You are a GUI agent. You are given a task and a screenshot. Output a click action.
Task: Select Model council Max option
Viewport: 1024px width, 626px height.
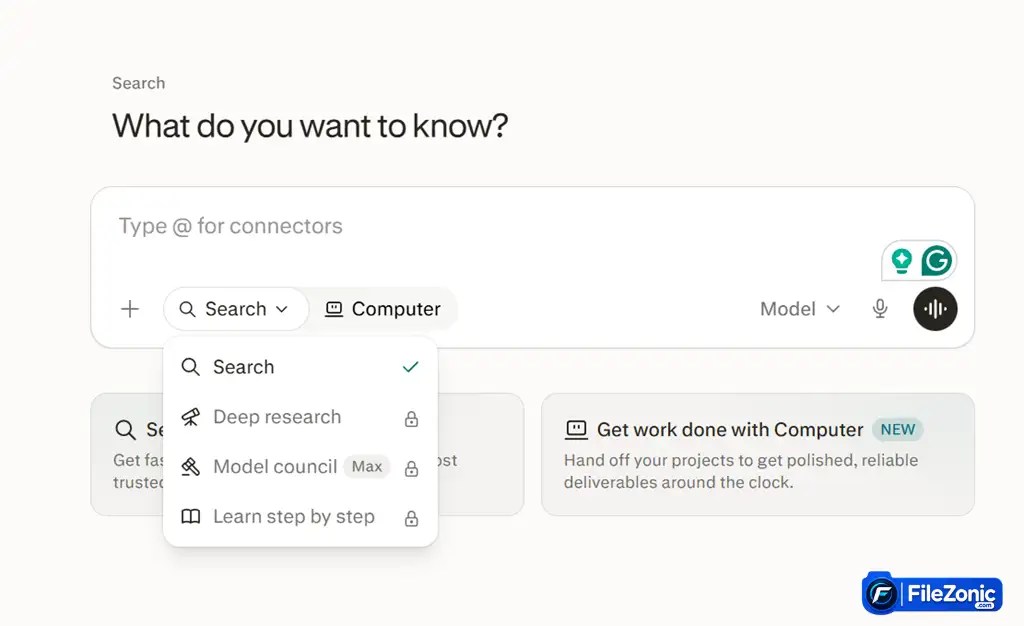pos(300,467)
